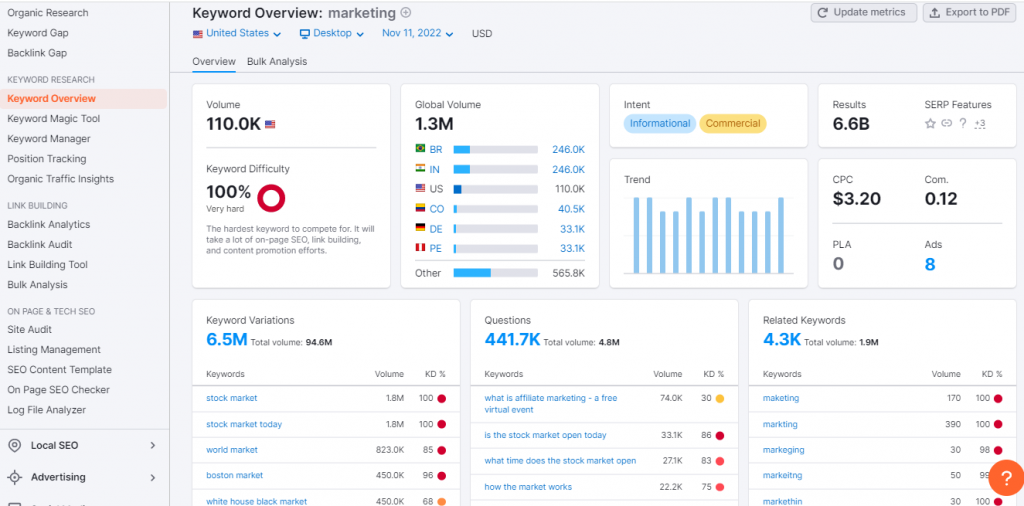Click the Ads count 8 link
Image resolution: width=1024 pixels, height=506 pixels.
(x=930, y=264)
